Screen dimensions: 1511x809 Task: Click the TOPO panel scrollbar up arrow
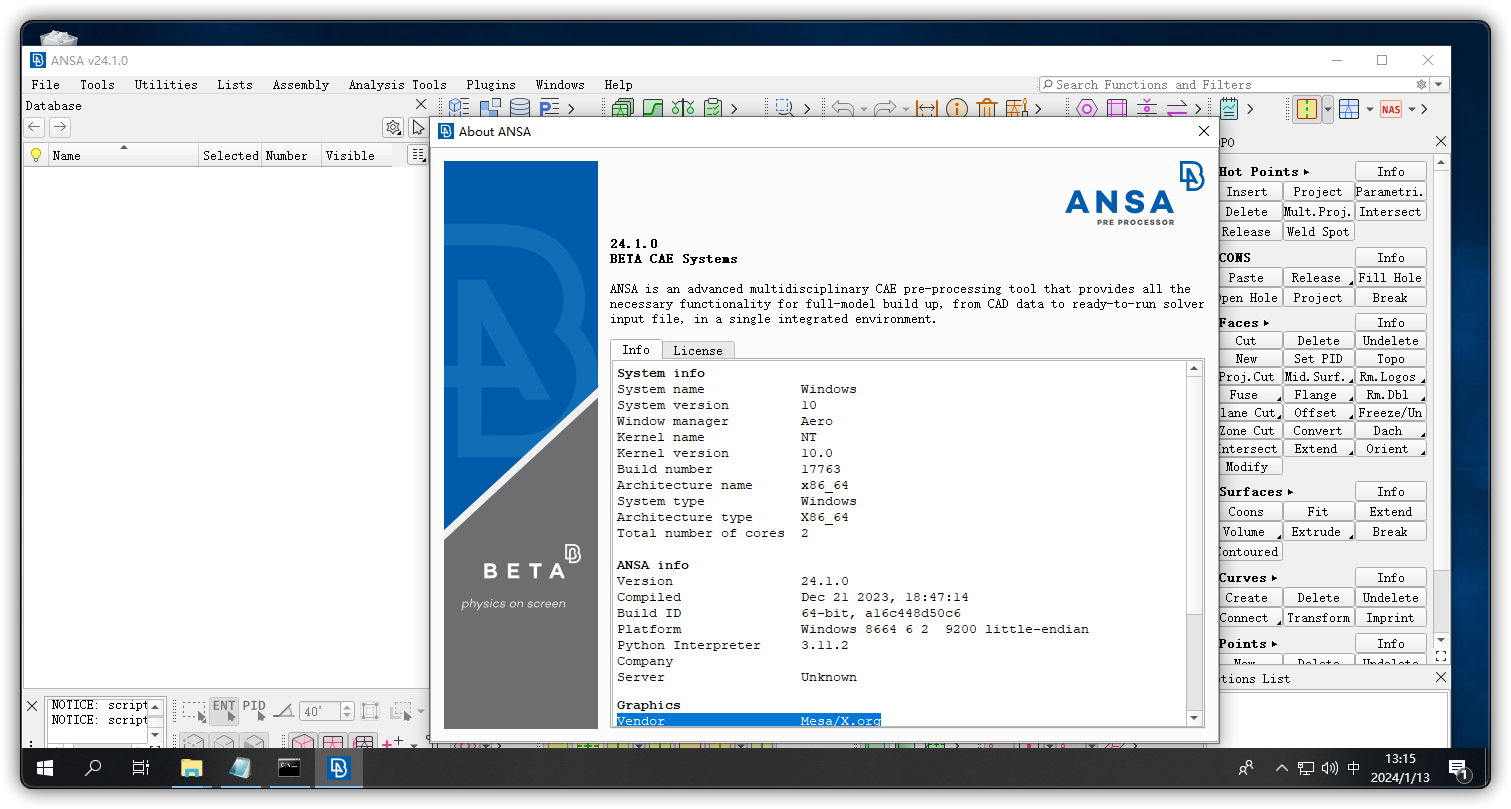(x=1441, y=162)
